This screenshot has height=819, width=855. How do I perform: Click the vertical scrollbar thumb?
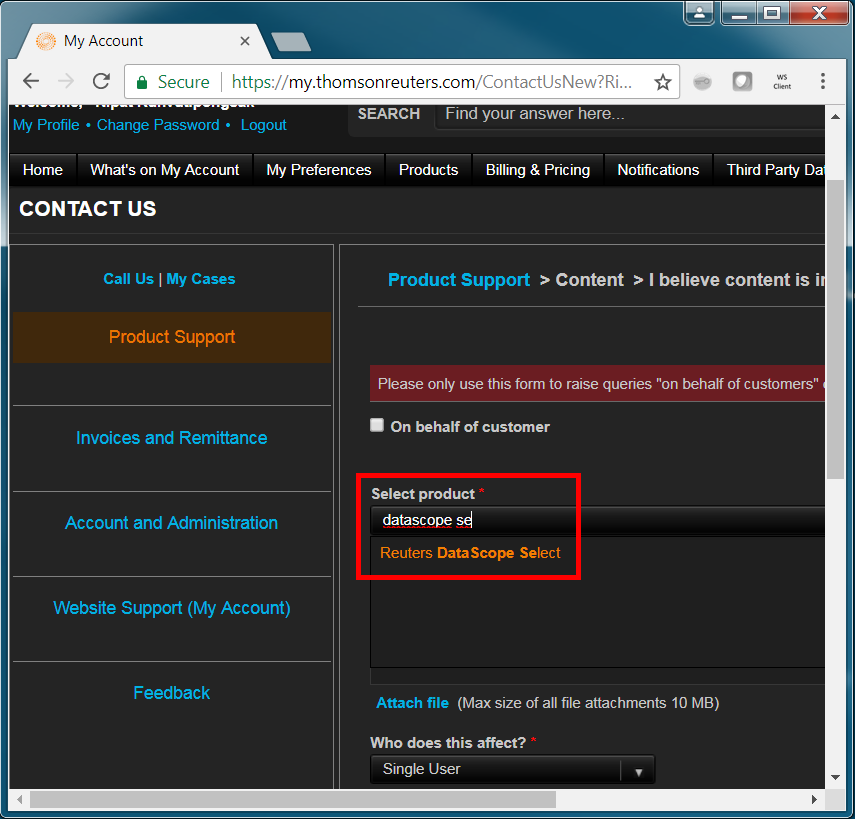pos(835,329)
